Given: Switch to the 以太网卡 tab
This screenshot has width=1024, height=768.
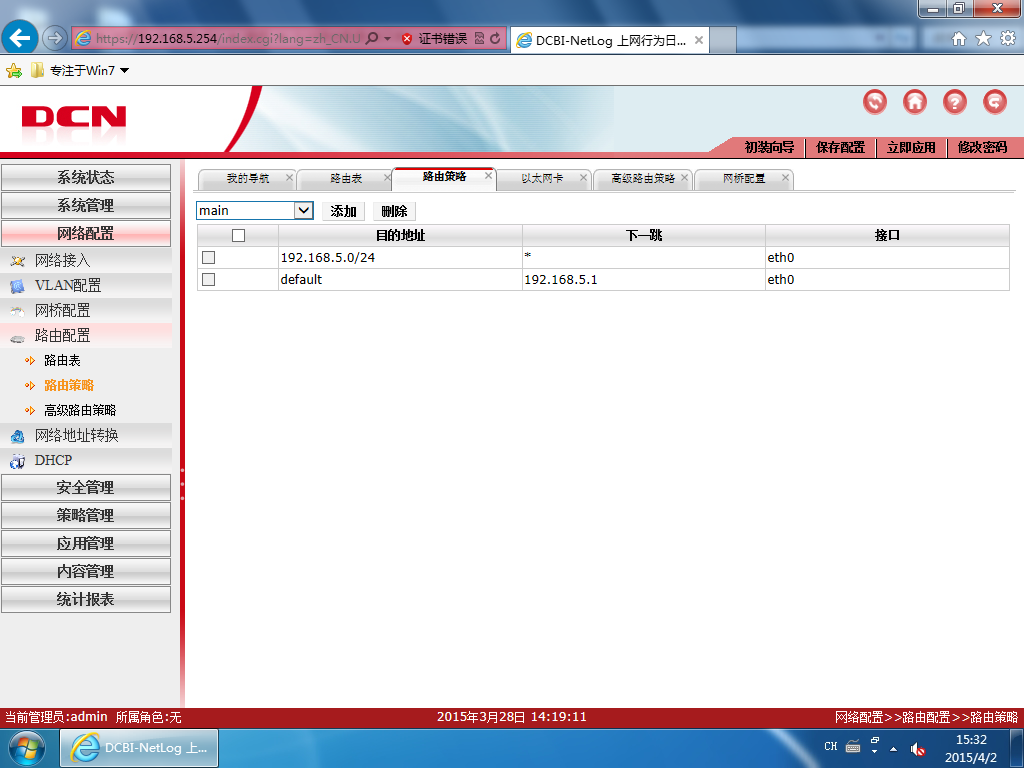Looking at the screenshot, I should (542, 178).
